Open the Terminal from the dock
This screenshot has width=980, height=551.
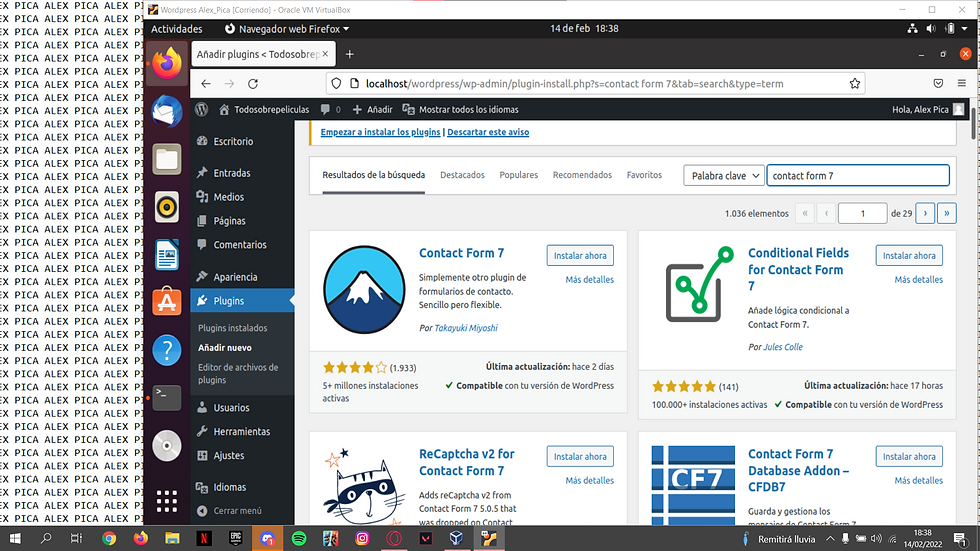pos(167,398)
